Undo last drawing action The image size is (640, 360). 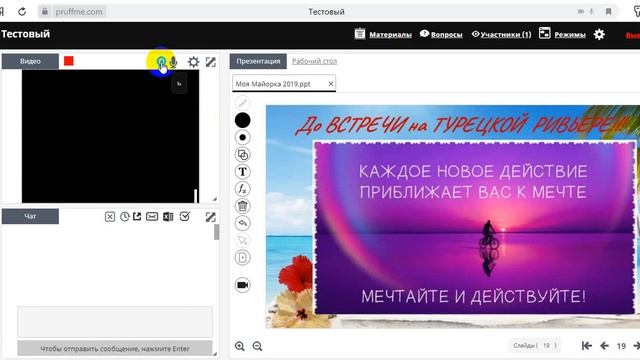242,223
